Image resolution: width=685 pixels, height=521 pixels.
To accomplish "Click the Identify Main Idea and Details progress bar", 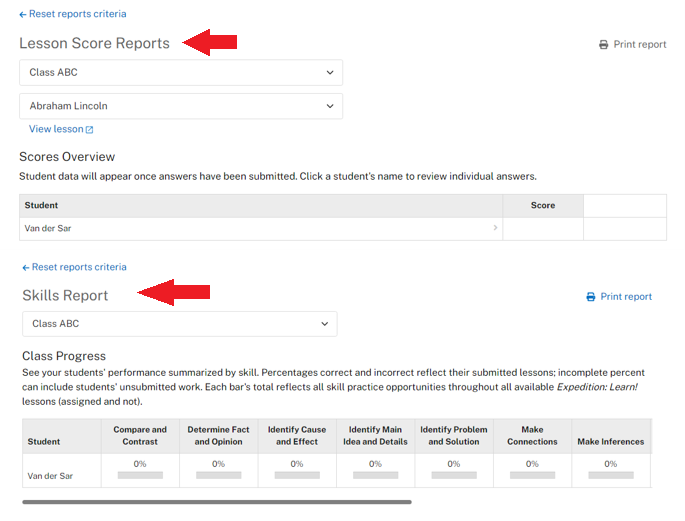I will [375, 475].
